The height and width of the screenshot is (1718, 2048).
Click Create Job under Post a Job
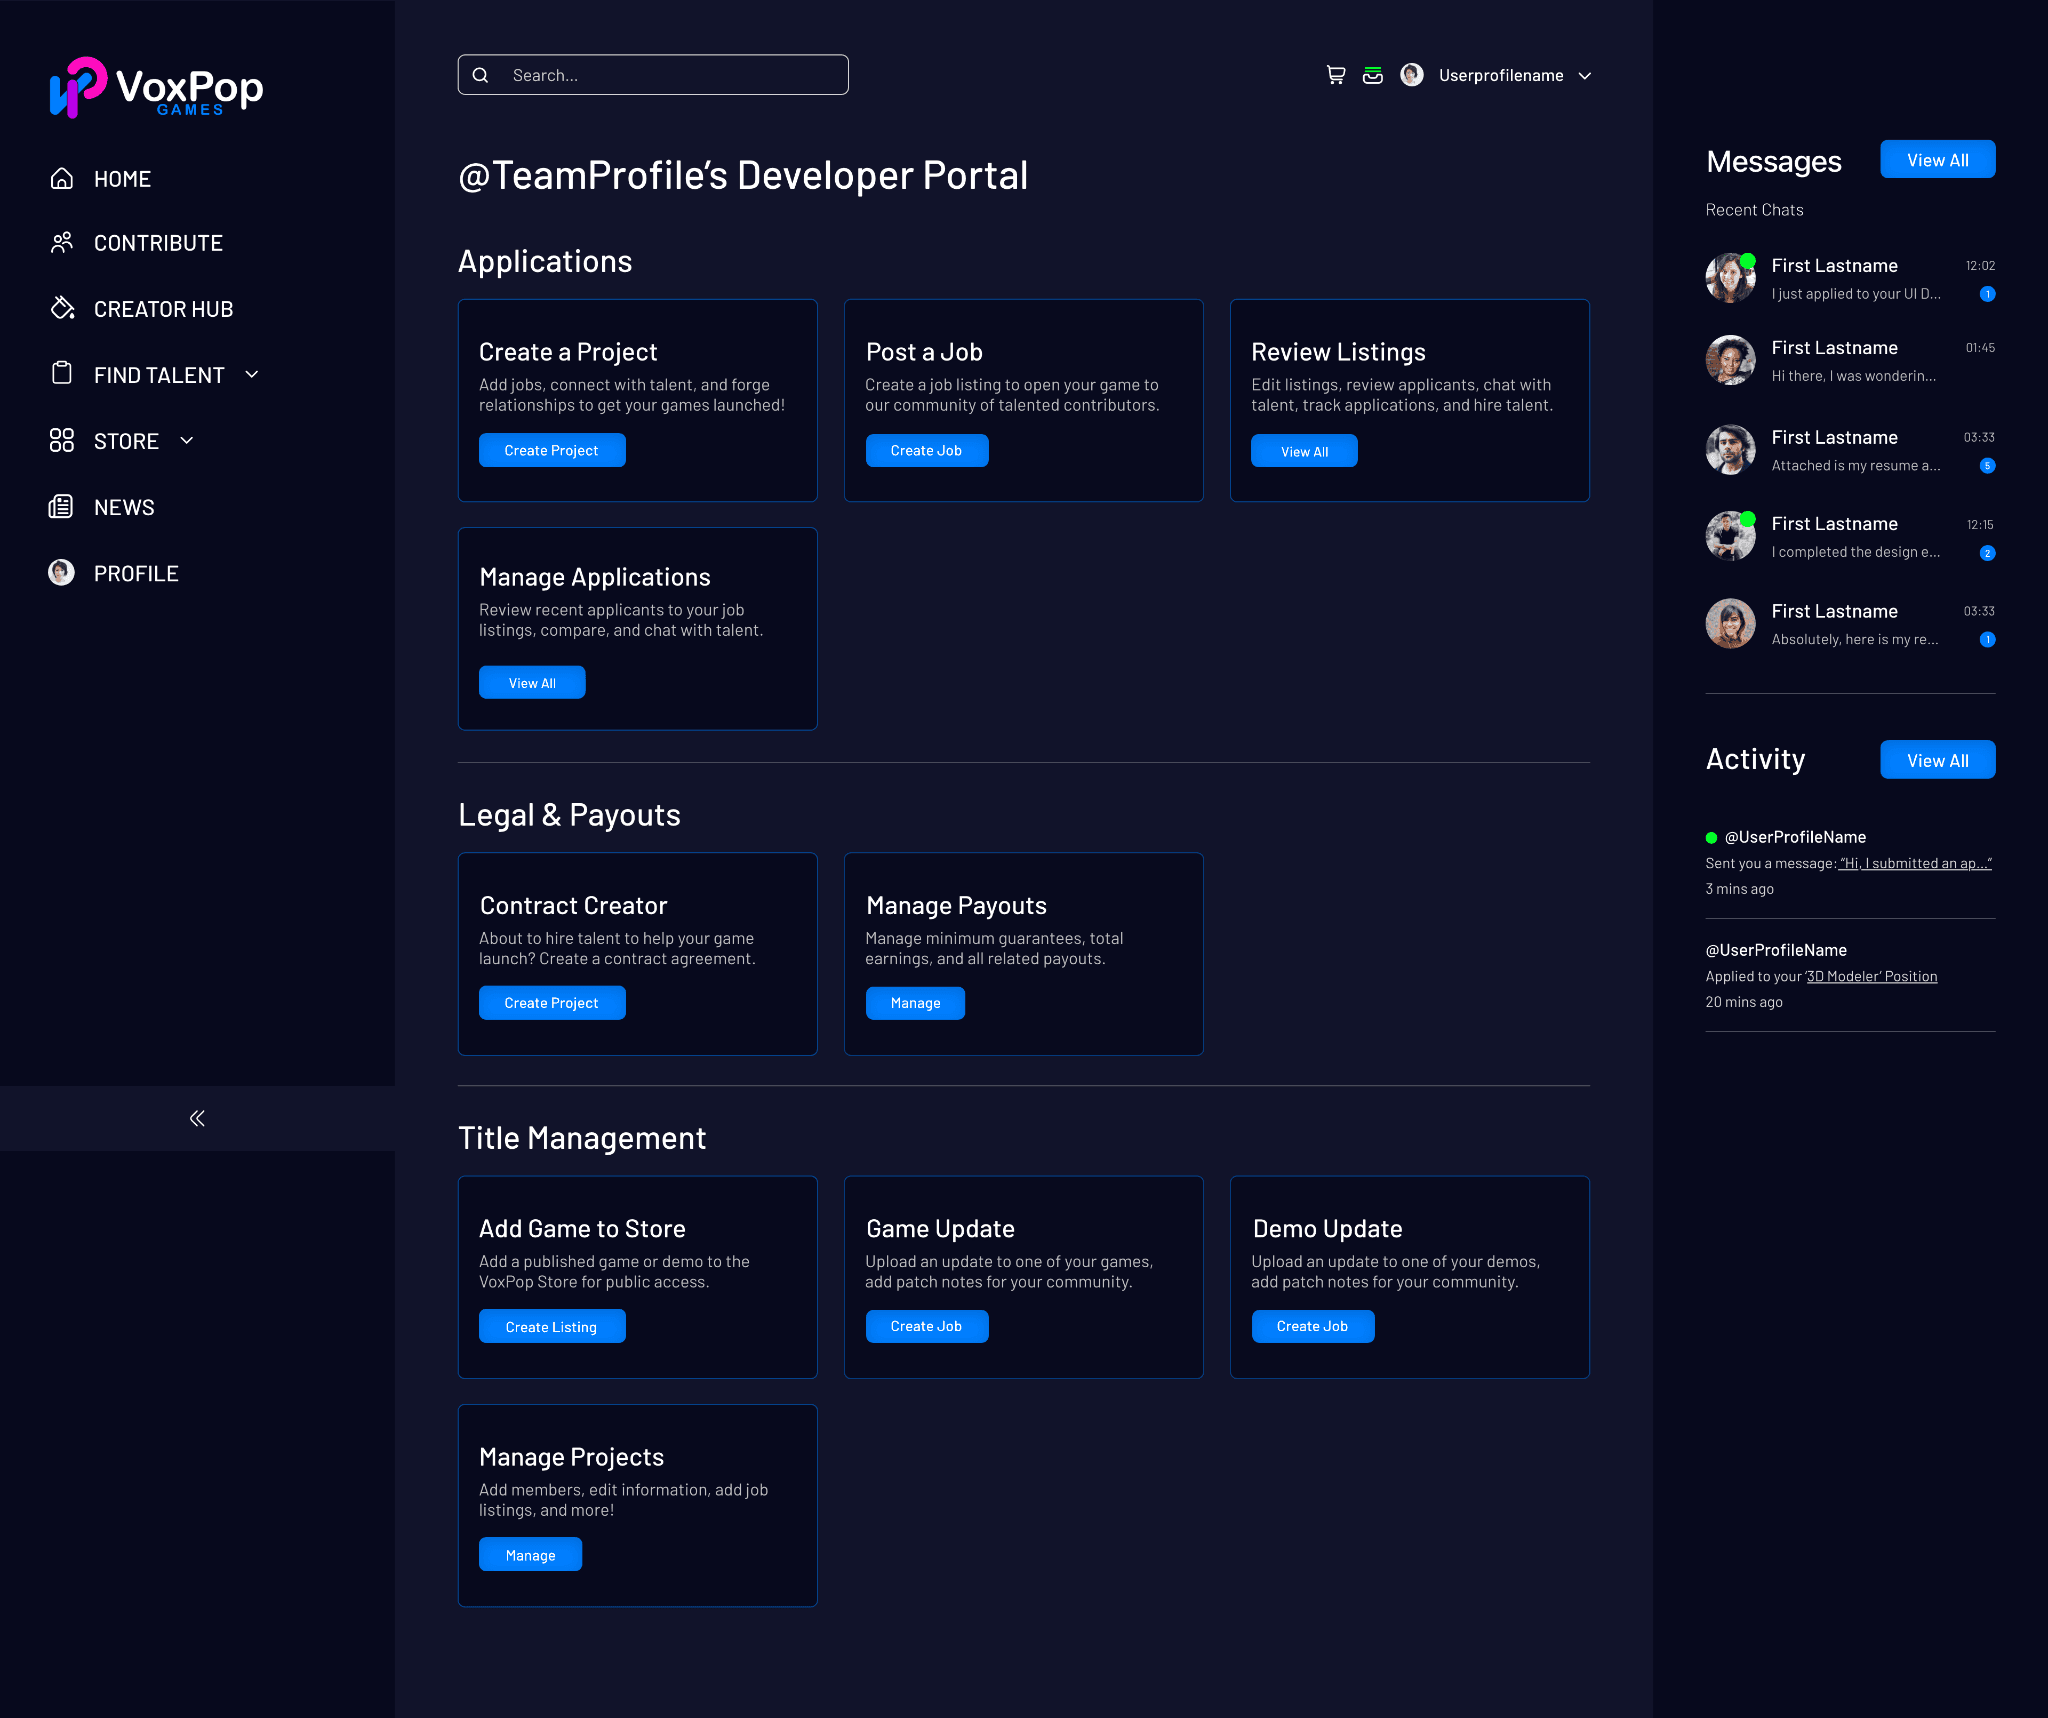coord(927,450)
